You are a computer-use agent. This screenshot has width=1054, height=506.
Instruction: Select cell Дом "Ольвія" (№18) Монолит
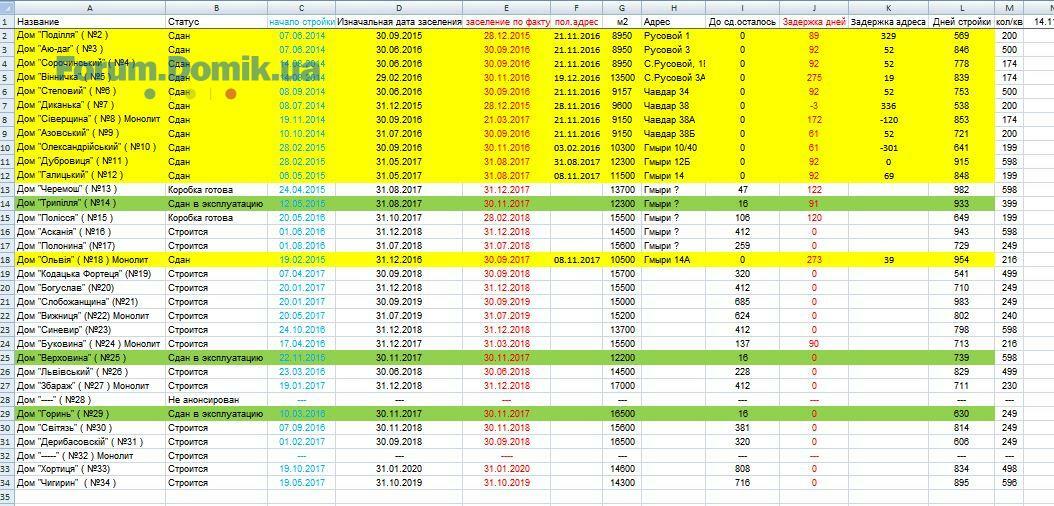coord(90,259)
